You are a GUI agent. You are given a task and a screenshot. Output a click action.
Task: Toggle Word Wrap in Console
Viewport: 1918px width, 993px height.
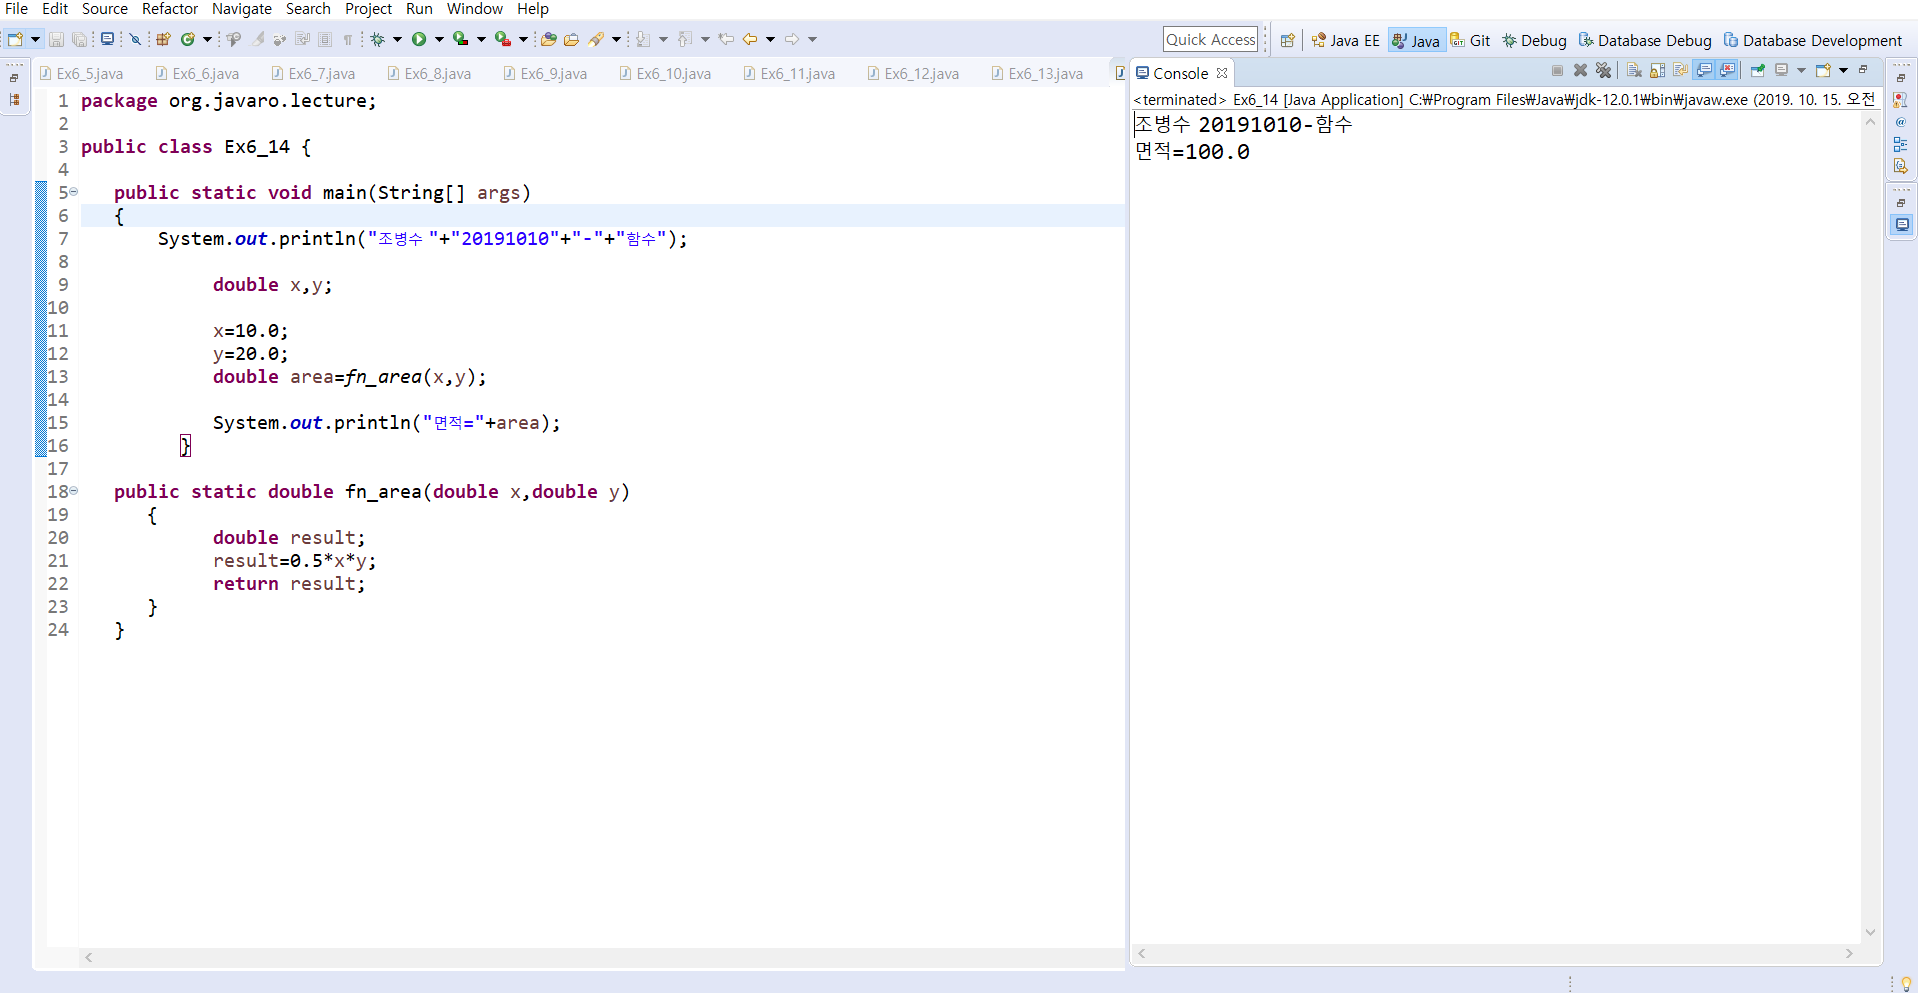(1681, 70)
